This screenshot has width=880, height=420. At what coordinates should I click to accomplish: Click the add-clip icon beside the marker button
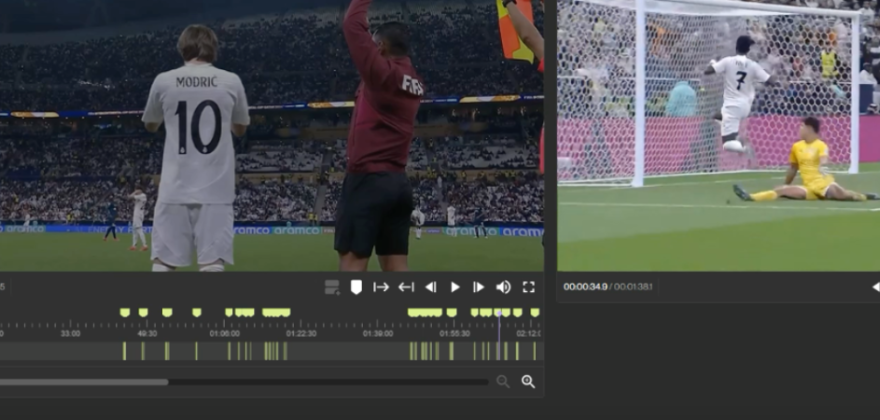(x=332, y=287)
